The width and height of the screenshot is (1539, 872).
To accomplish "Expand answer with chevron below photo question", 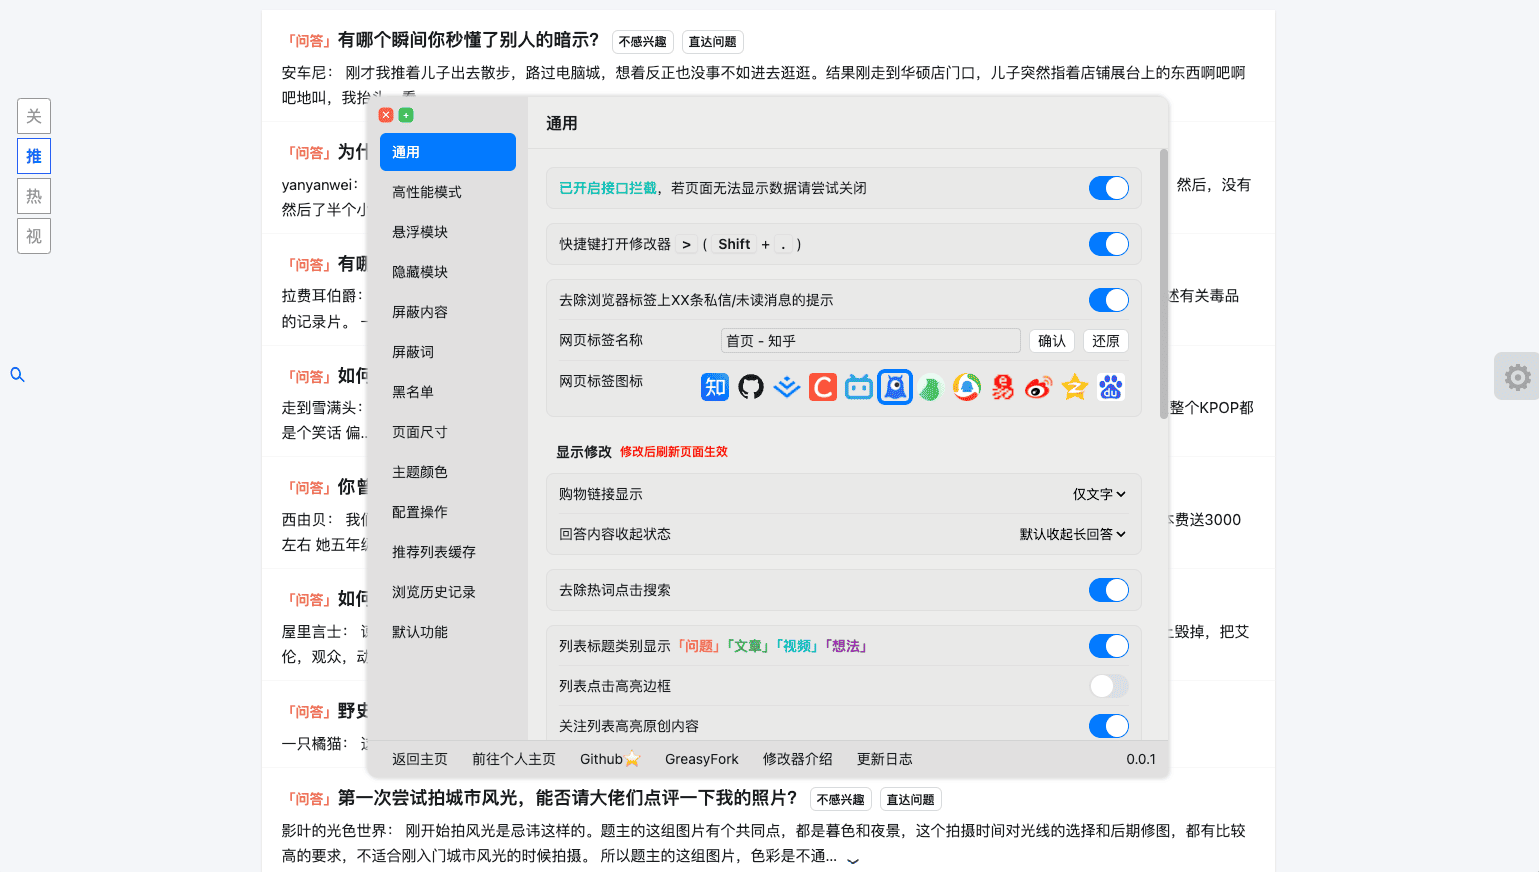I will 853,859.
